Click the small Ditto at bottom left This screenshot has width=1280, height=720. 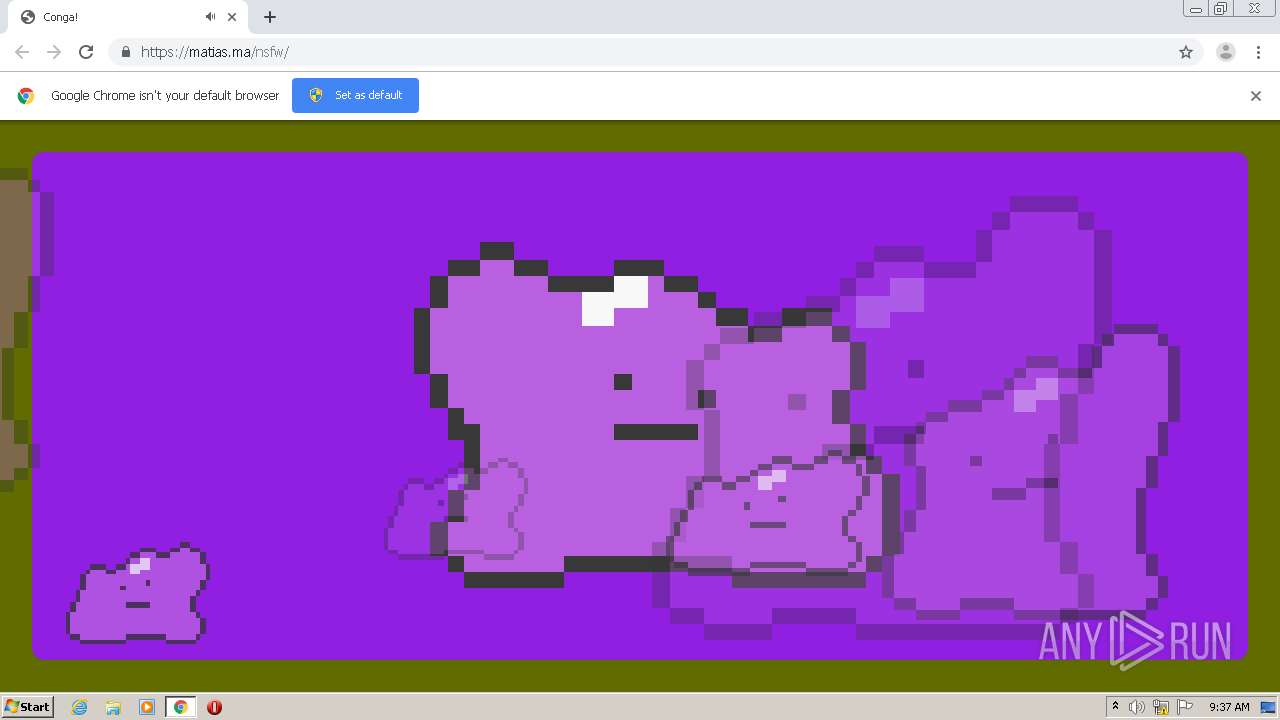pyautogui.click(x=138, y=595)
